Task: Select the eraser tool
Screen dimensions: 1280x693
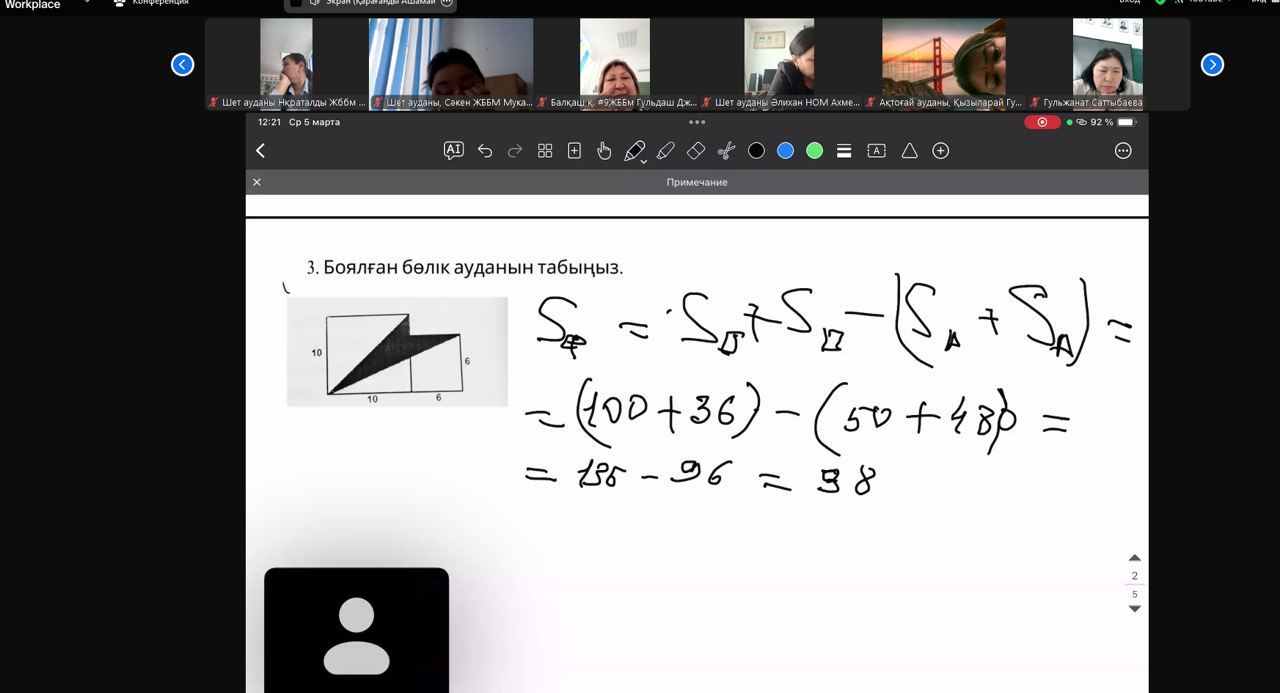Action: tap(696, 151)
